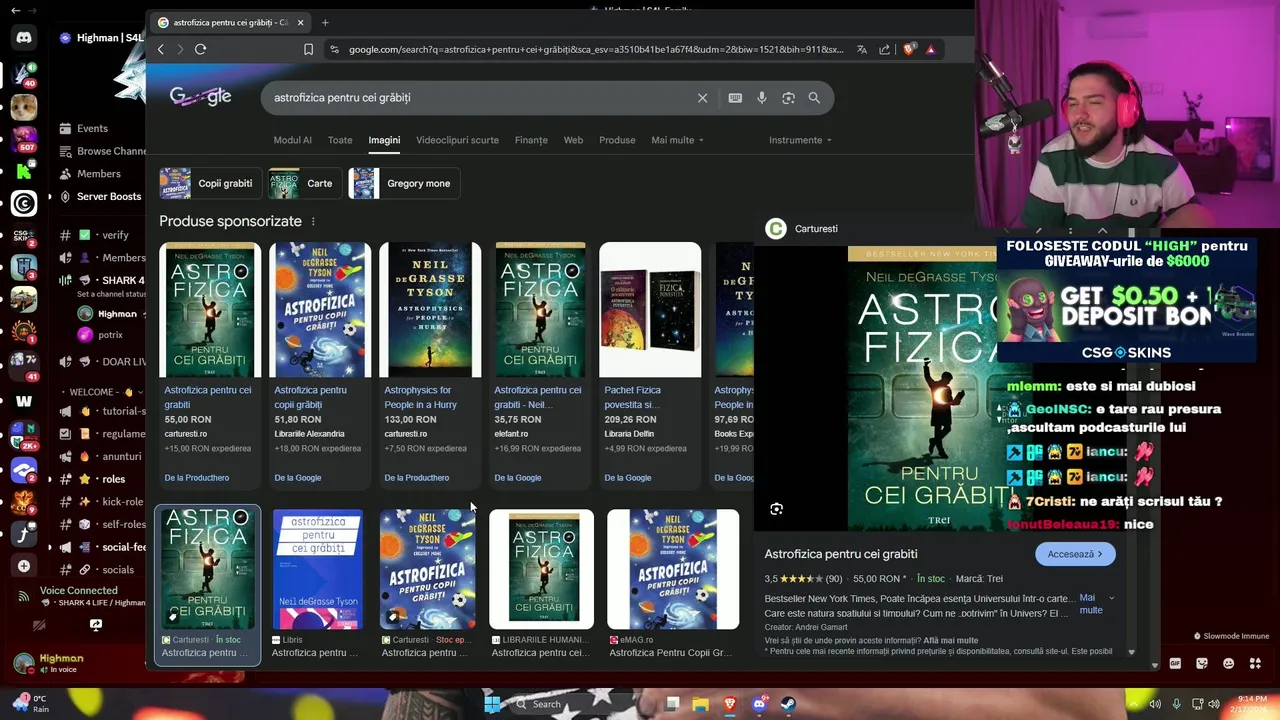Click the Accesează button
The image size is (1280, 720).
[x=1075, y=554]
